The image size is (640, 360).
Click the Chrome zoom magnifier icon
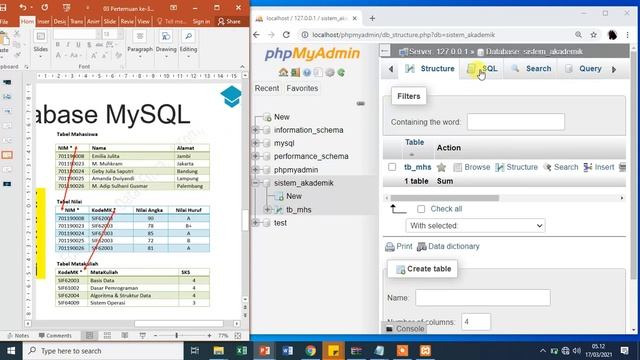point(578,35)
